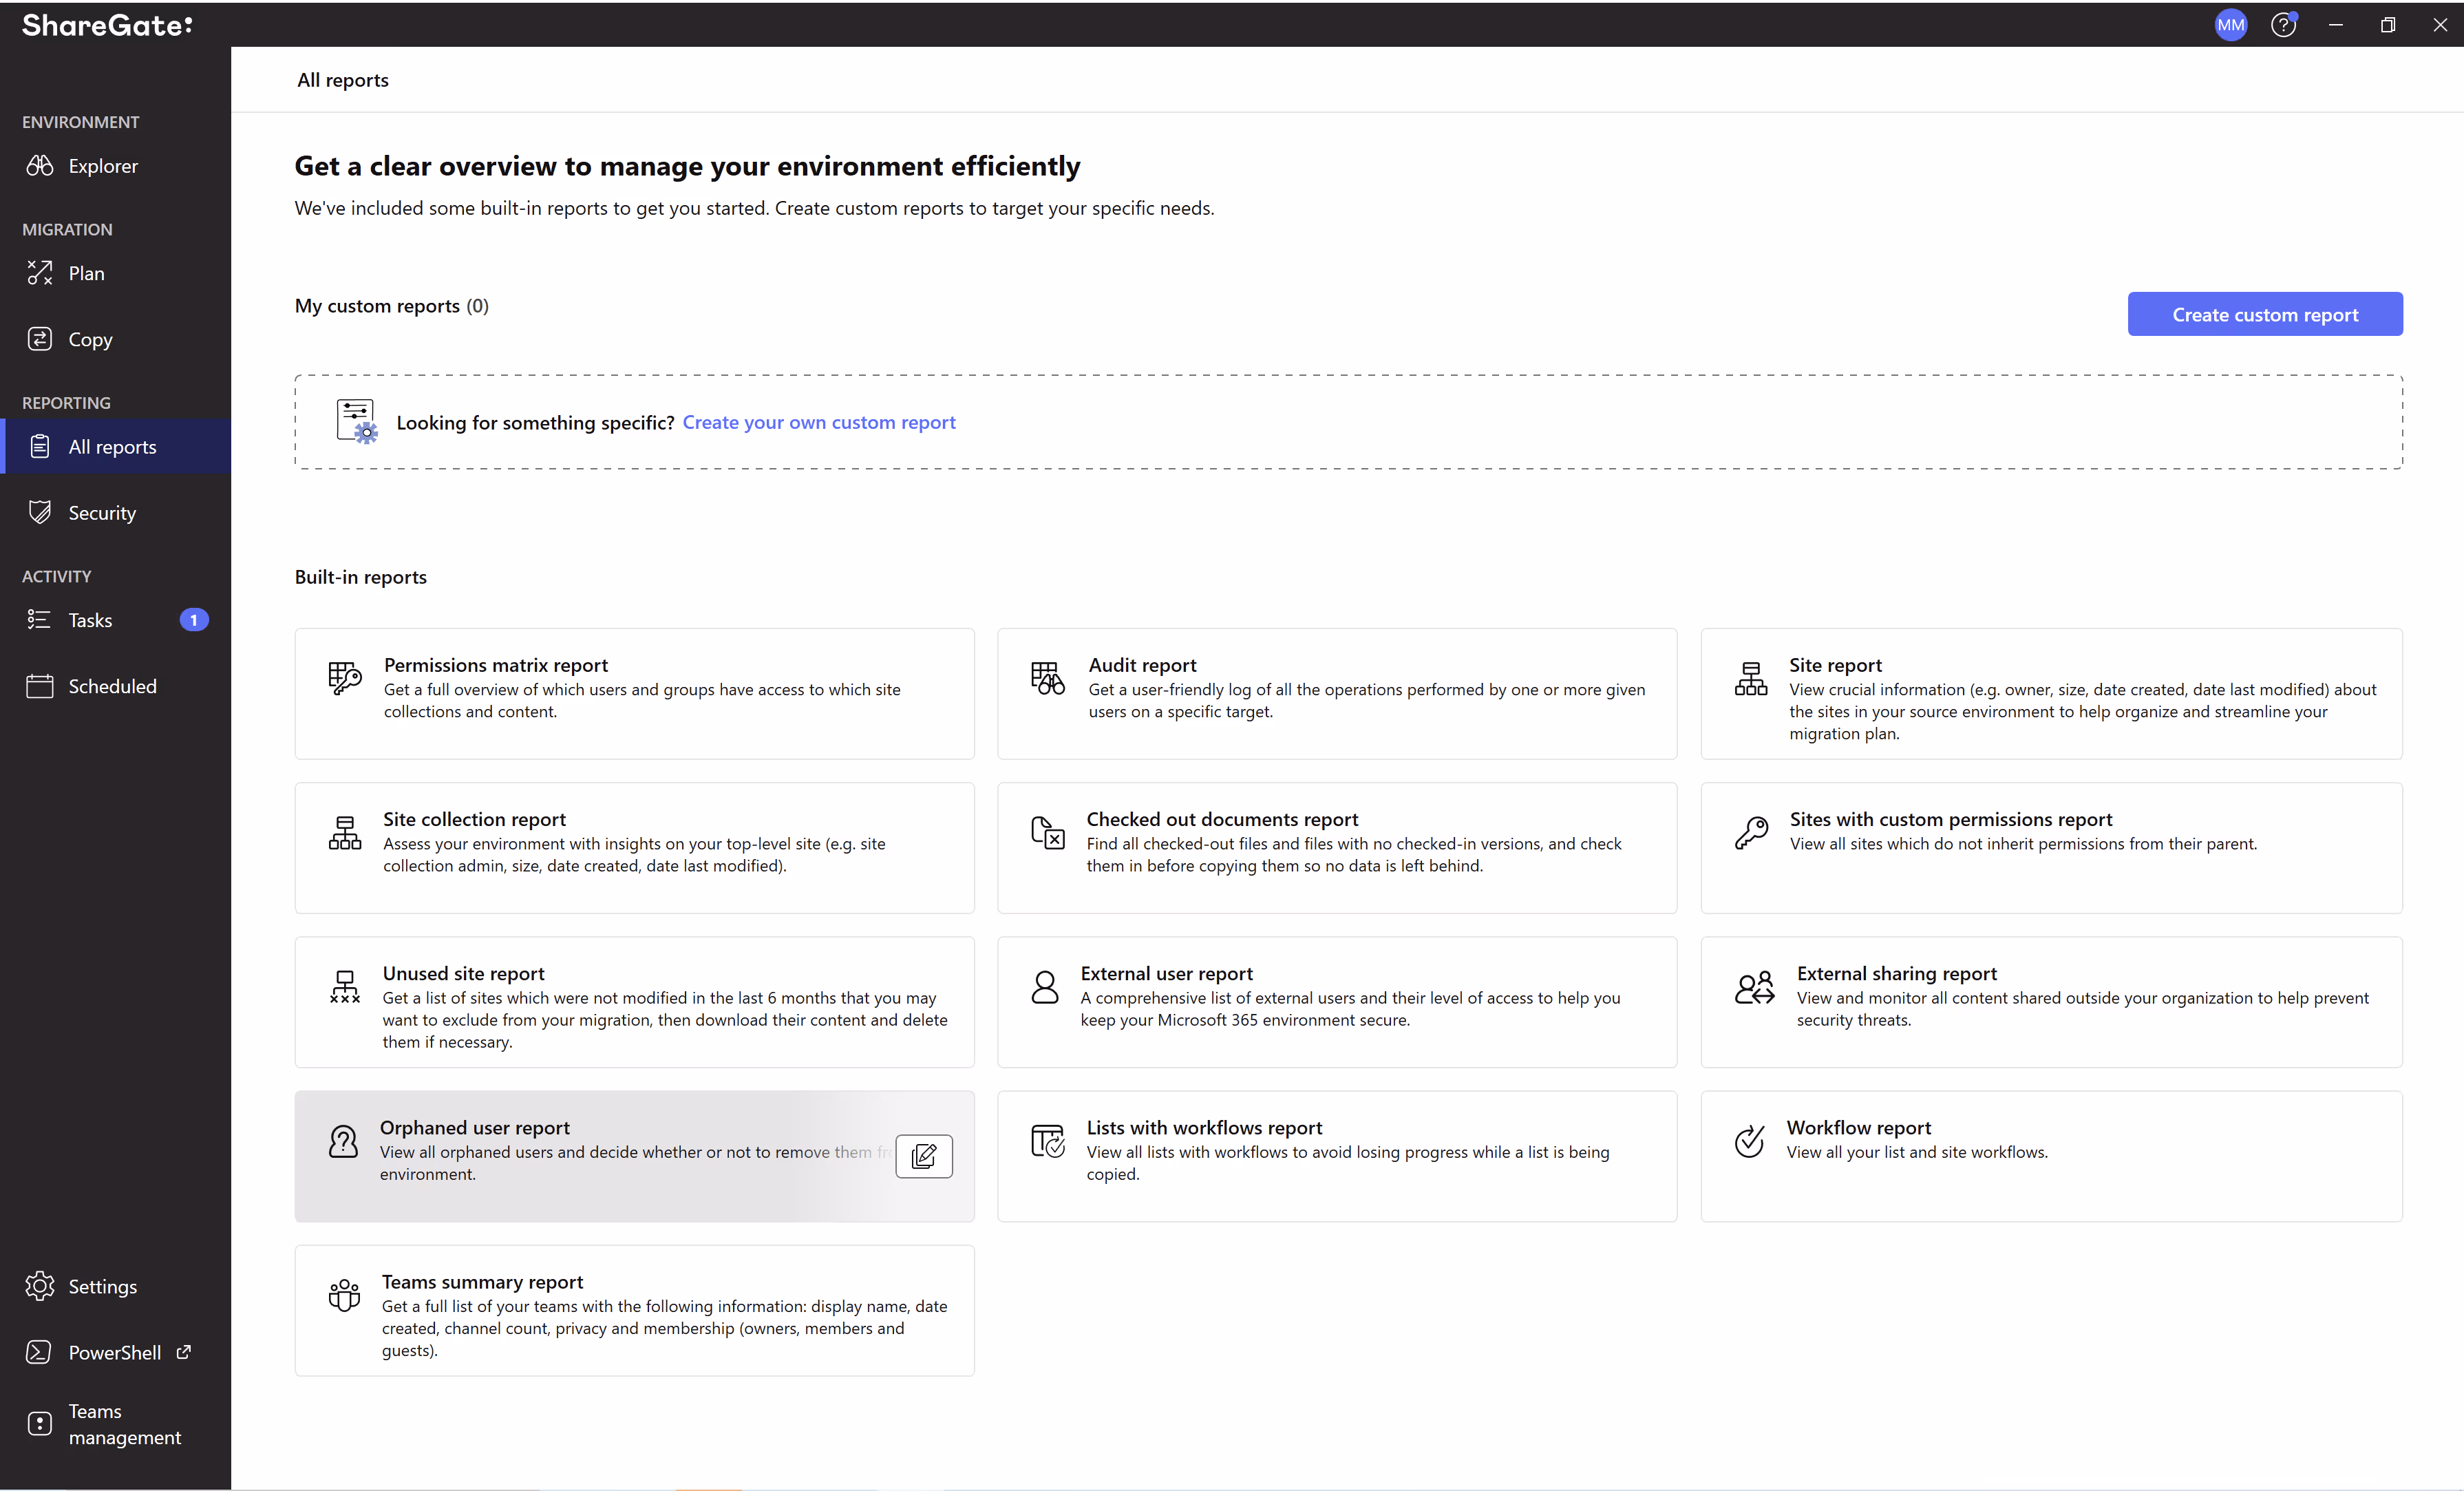This screenshot has height=1491, width=2464.
Task: Open the help question mark icon
Action: coord(2283,25)
